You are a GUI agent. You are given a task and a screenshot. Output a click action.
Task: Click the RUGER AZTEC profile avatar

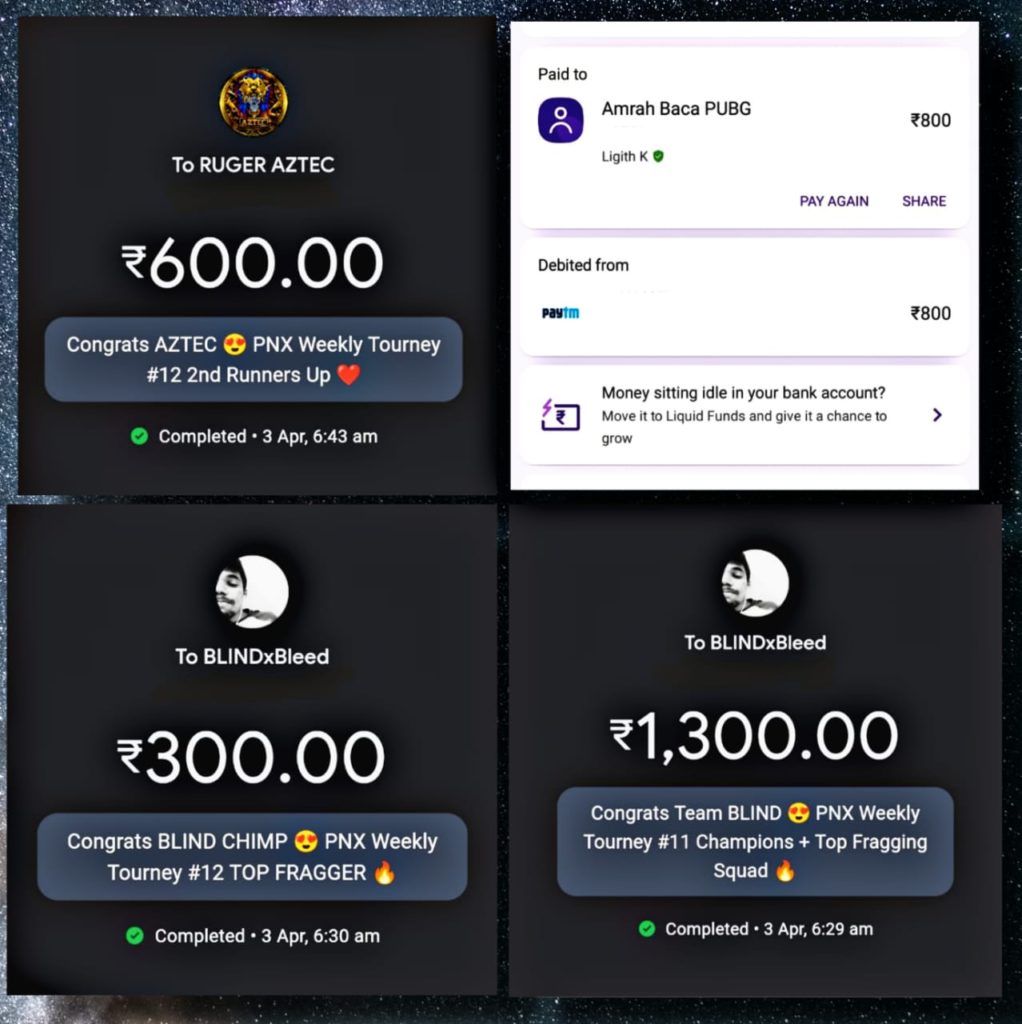point(253,103)
